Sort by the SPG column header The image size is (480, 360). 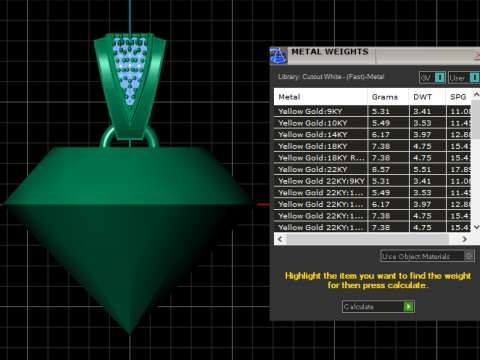(459, 97)
